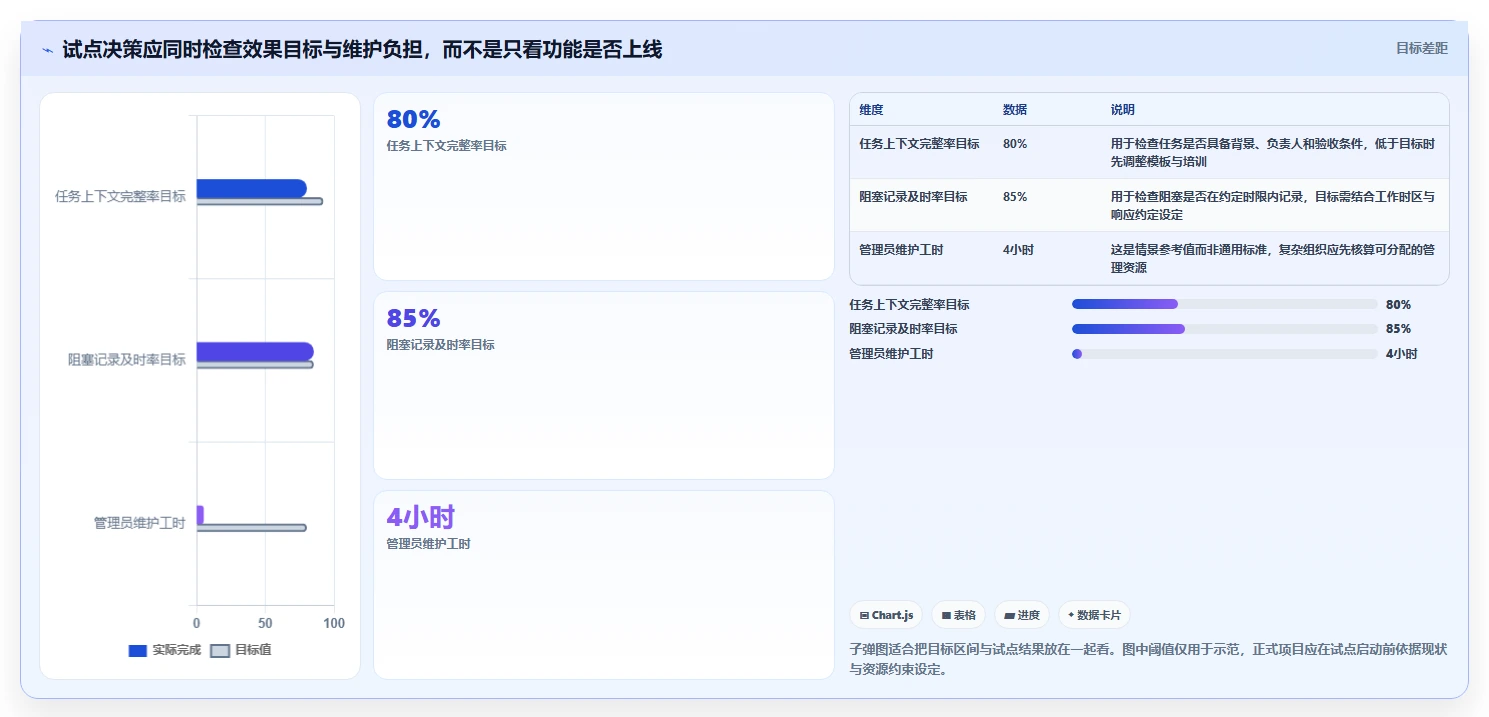
Task: Click the 维度 column header
Action: click(x=871, y=110)
